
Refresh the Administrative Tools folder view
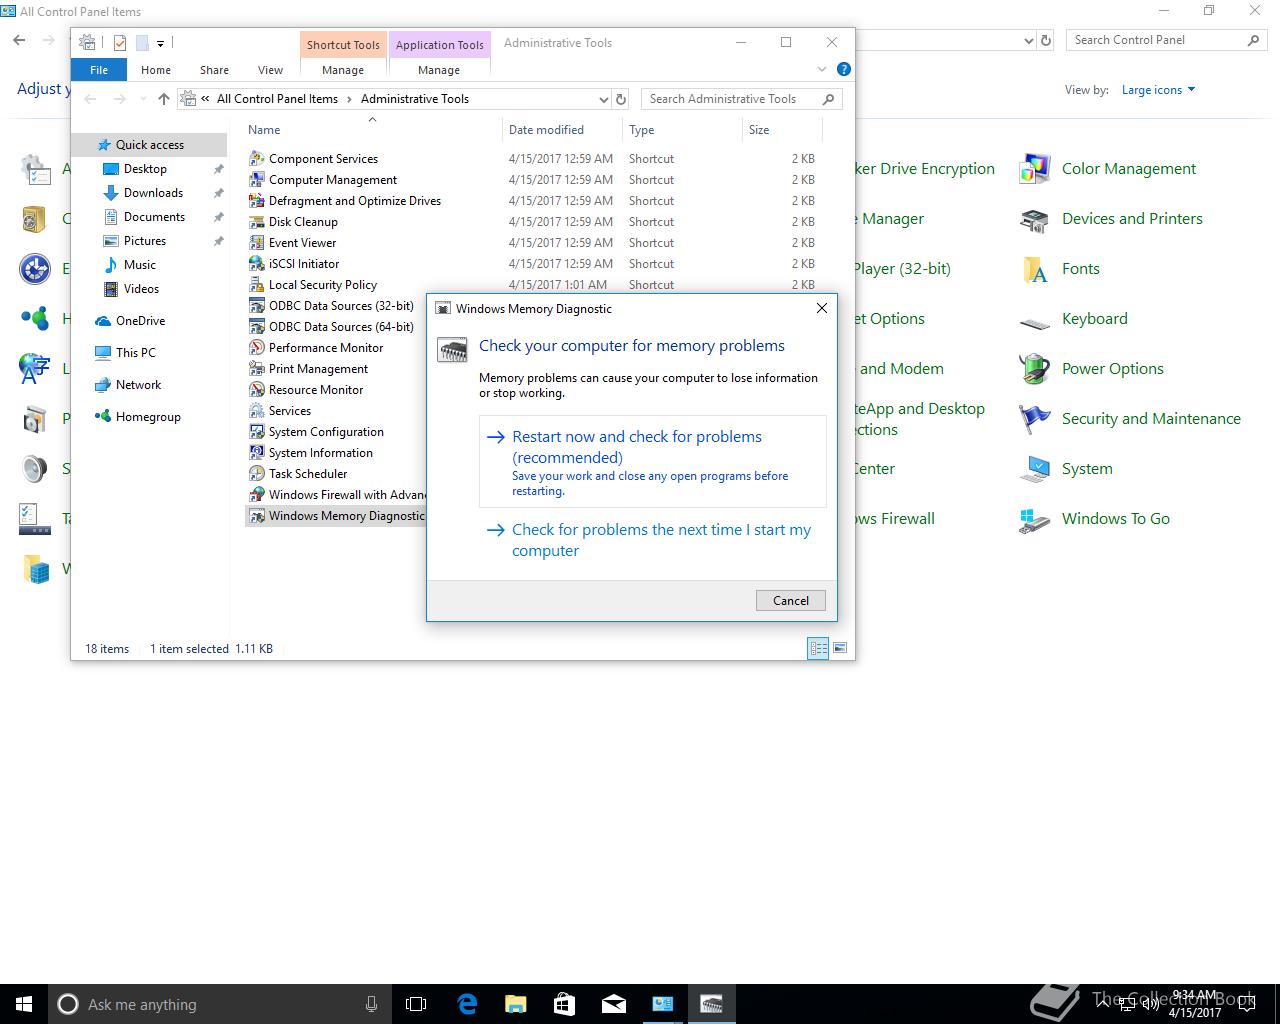(x=621, y=99)
